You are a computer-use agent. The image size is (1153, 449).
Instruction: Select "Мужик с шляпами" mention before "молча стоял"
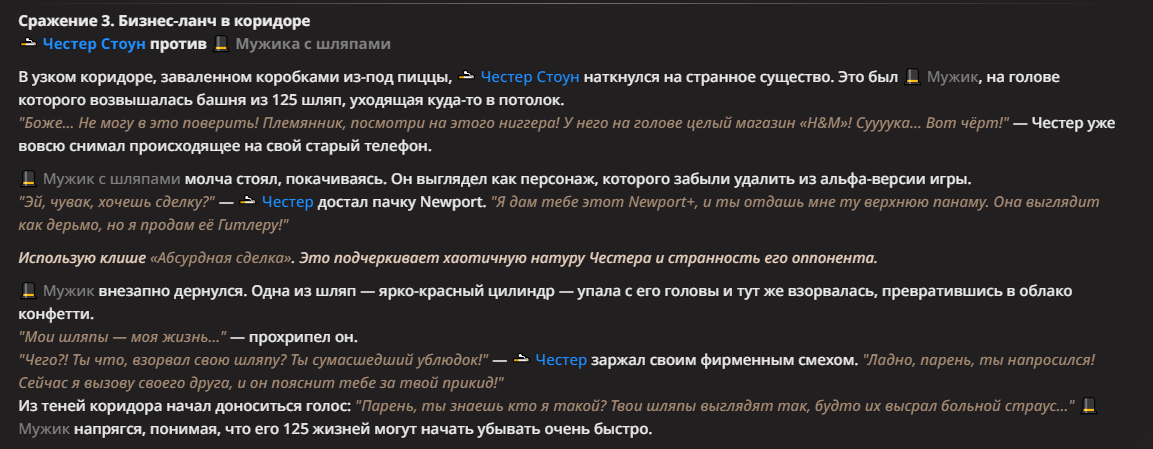click(x=112, y=180)
